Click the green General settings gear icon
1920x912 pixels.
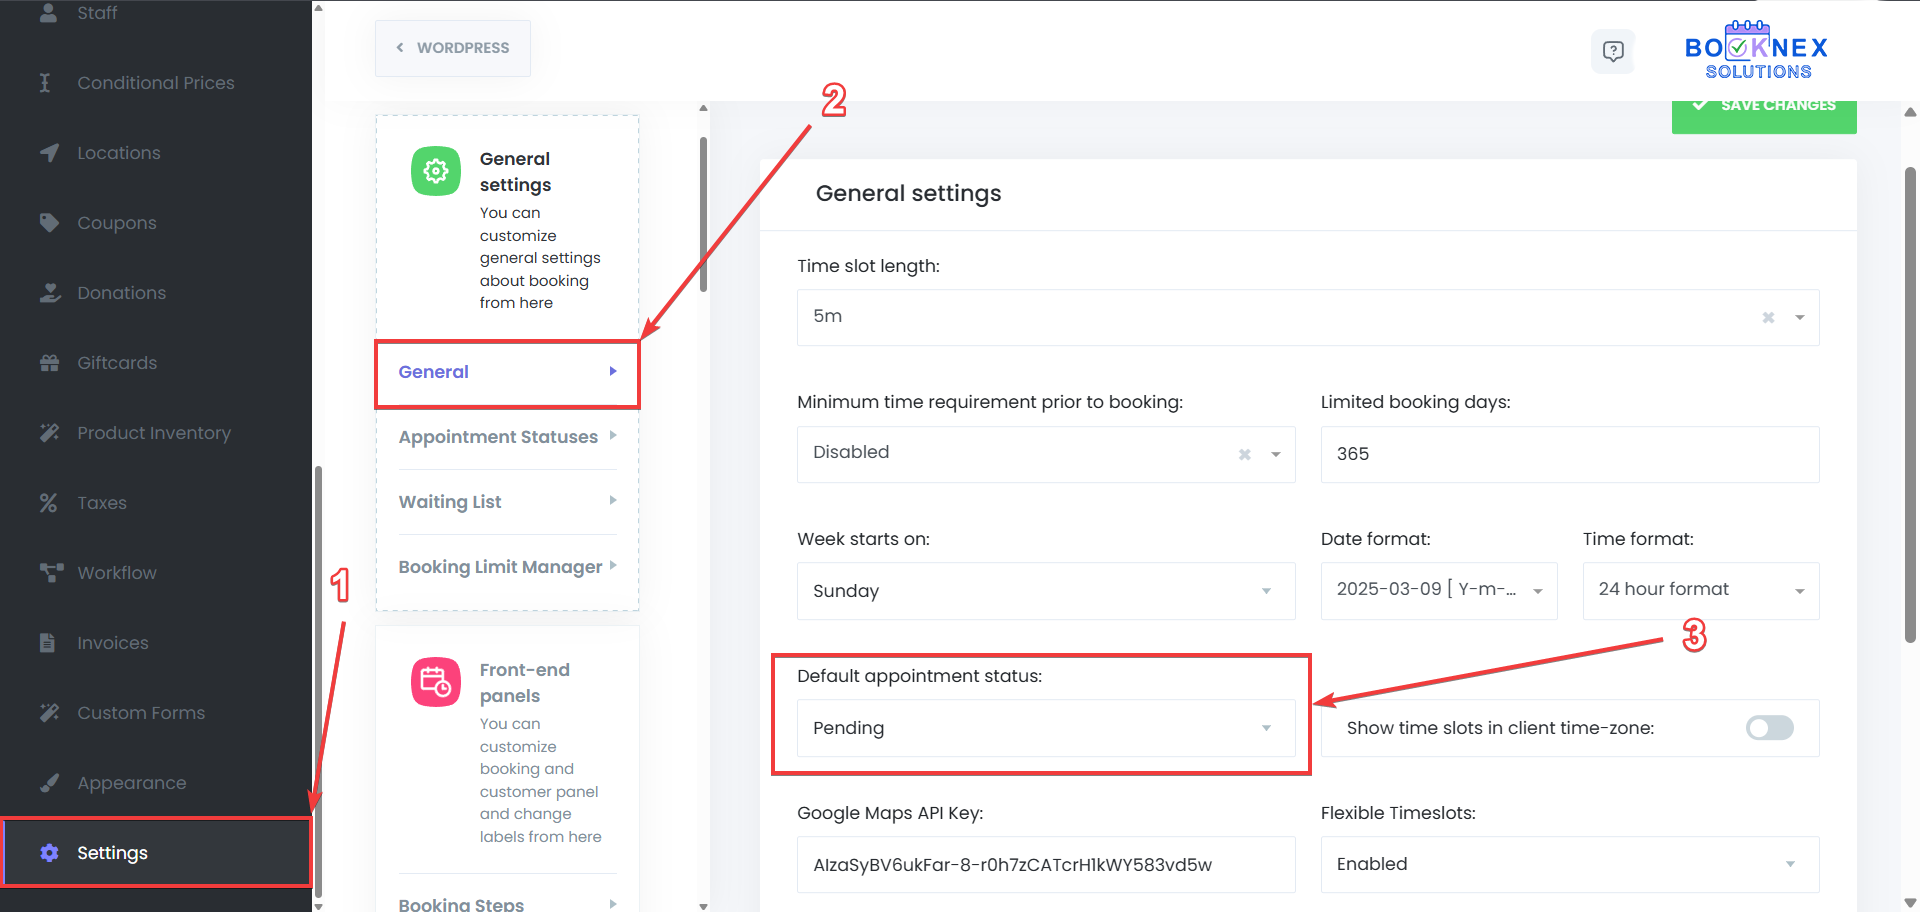436,171
